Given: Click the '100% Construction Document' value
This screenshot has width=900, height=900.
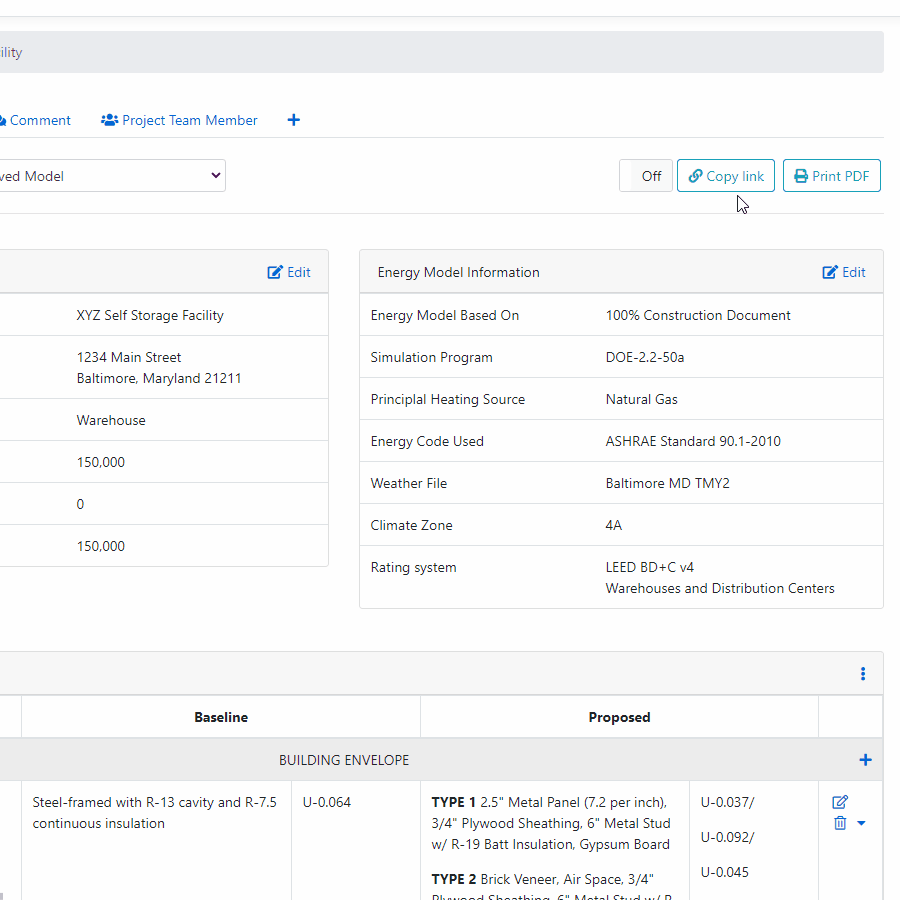Looking at the screenshot, I should tap(698, 315).
